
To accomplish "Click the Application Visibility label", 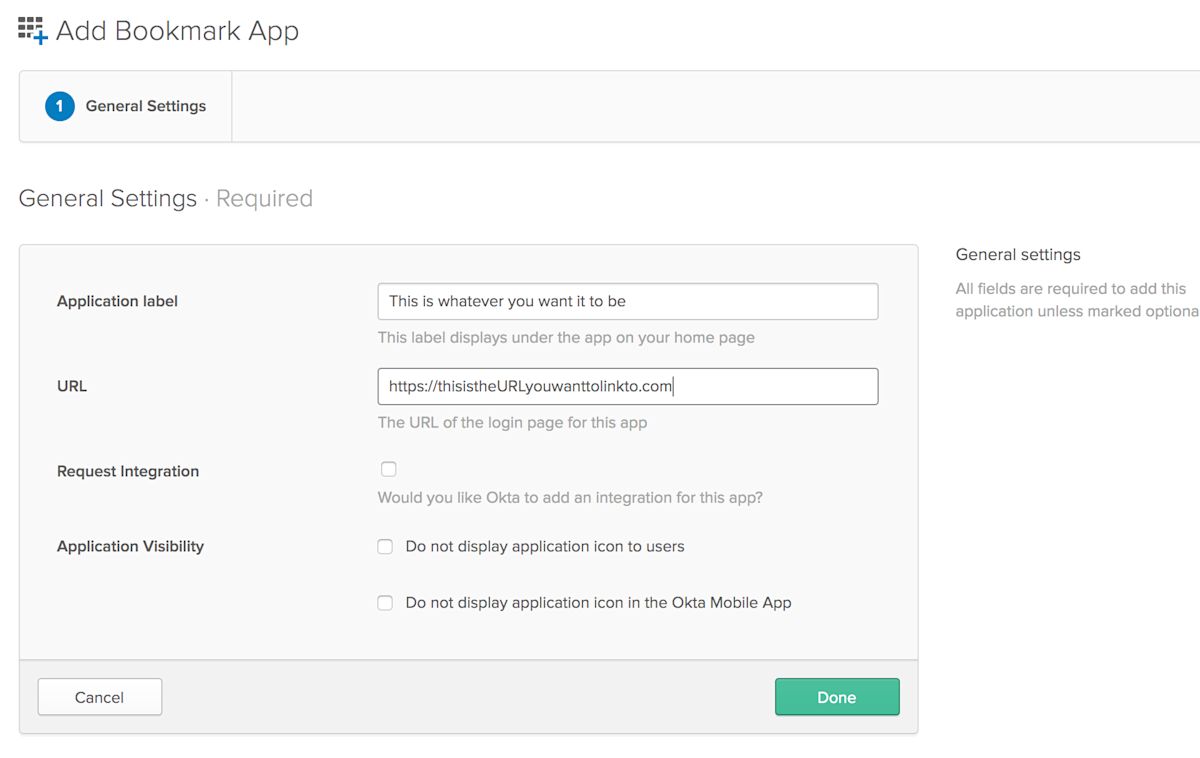I will point(130,546).
